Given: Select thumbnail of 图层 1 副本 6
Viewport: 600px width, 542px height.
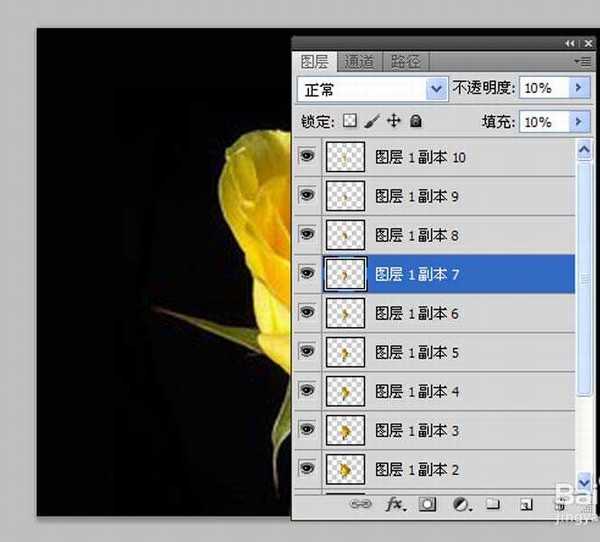Looking at the screenshot, I should click(345, 313).
